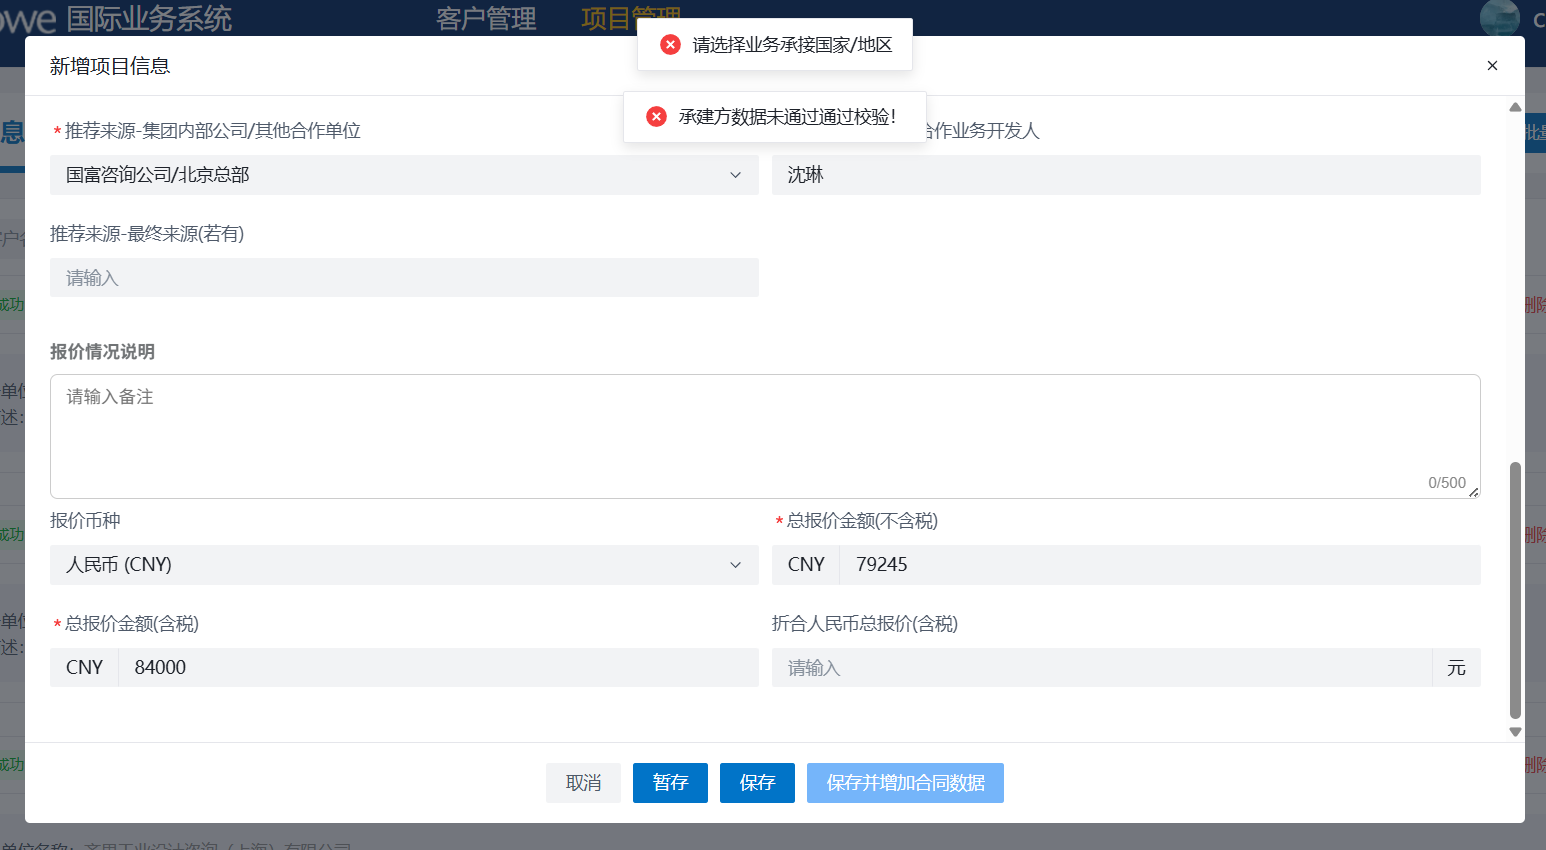Click the 保存 button
Image resolution: width=1546 pixels, height=850 pixels.
(x=757, y=783)
